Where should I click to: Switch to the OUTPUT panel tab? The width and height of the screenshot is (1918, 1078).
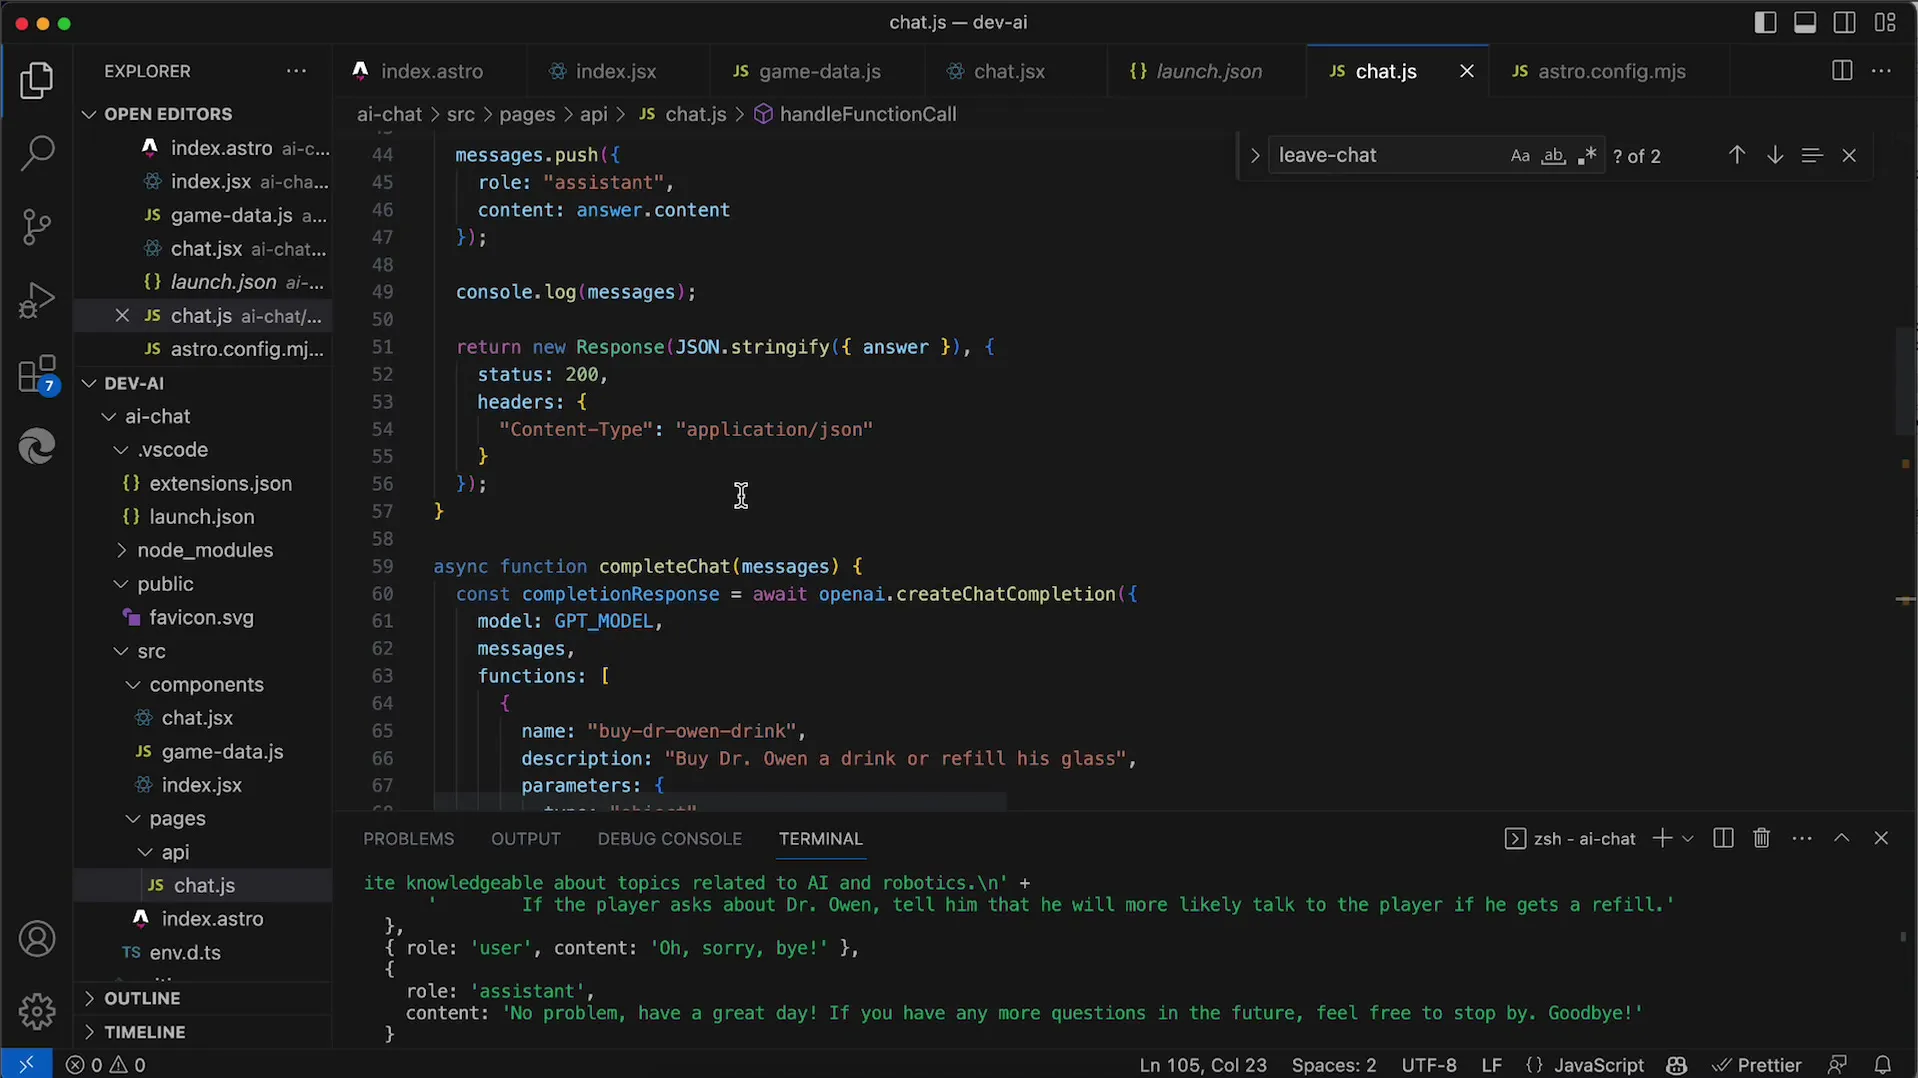tap(526, 839)
